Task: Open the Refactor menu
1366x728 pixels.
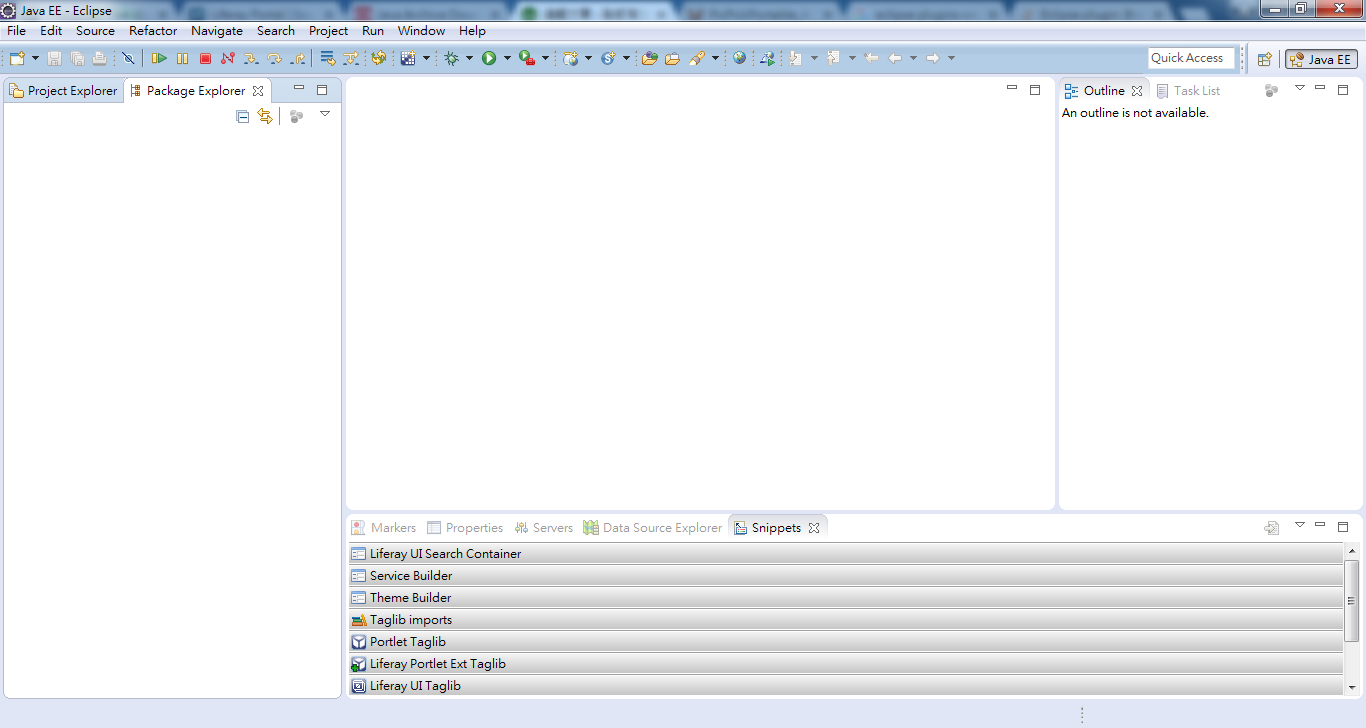Action: click(x=153, y=31)
